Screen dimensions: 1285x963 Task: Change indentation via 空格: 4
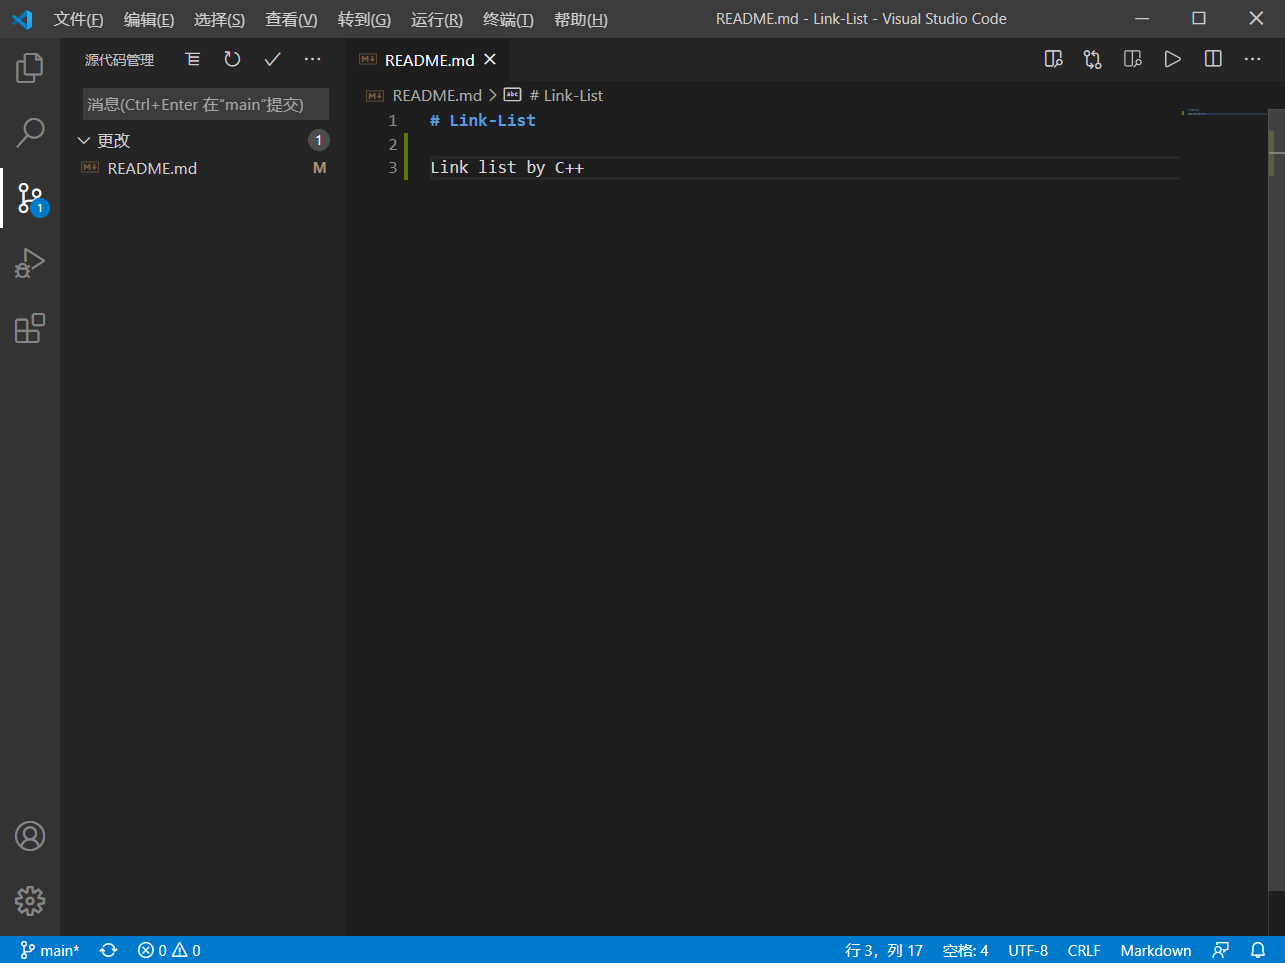pyautogui.click(x=965, y=950)
